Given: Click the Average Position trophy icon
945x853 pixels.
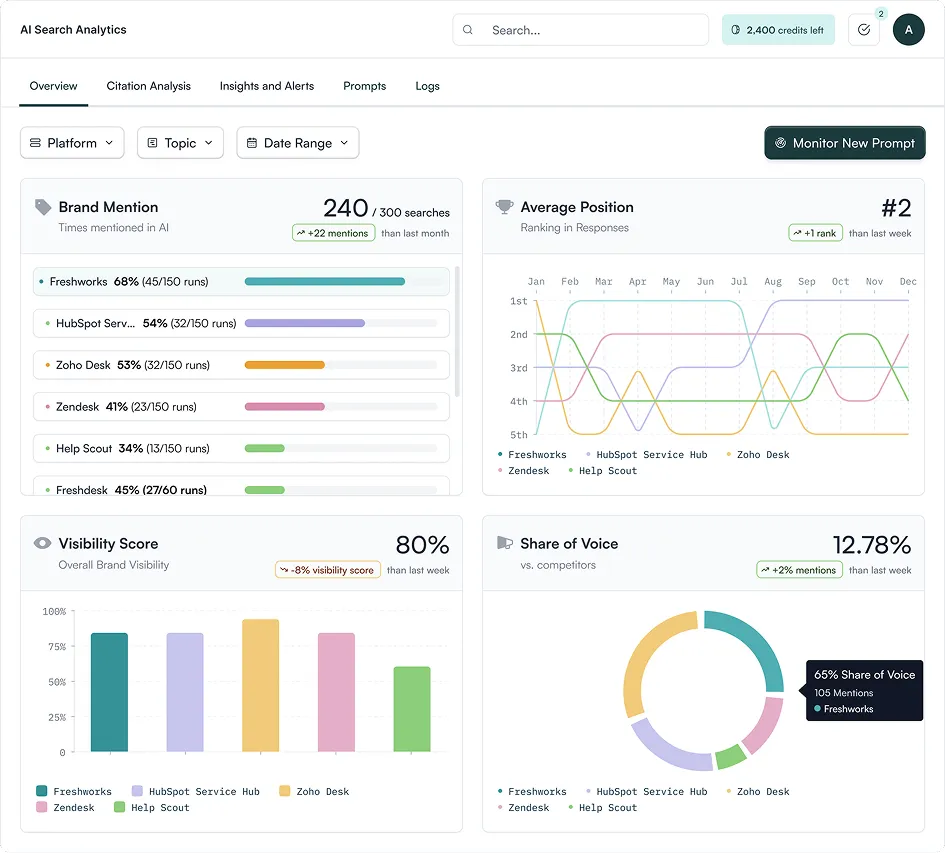Looking at the screenshot, I should 504,207.
